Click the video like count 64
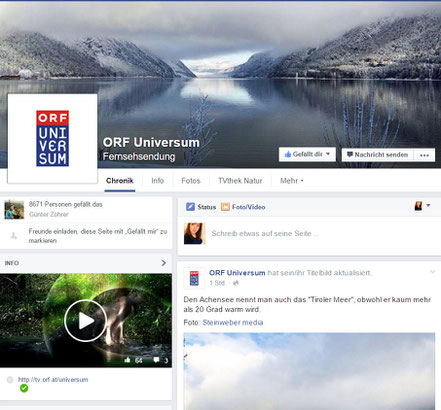 pyautogui.click(x=139, y=360)
